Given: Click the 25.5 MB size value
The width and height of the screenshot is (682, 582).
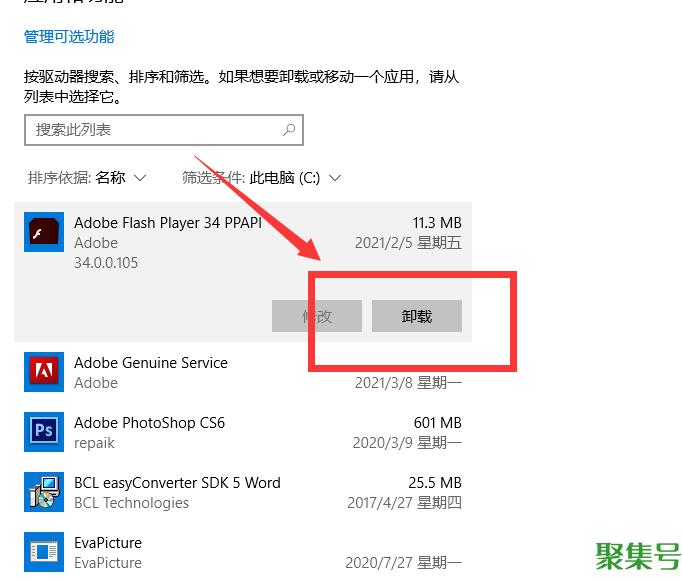Looking at the screenshot, I should tap(435, 483).
